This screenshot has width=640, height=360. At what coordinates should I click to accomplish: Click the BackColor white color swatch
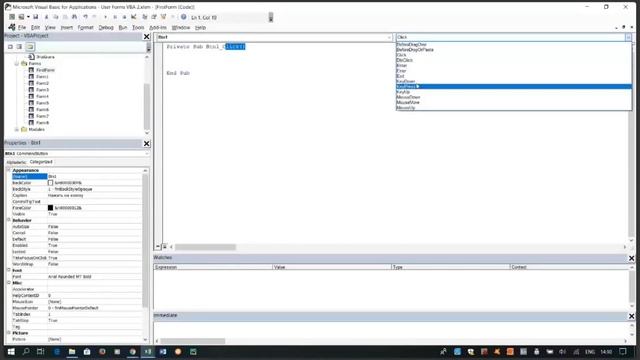pyautogui.click(x=50, y=183)
